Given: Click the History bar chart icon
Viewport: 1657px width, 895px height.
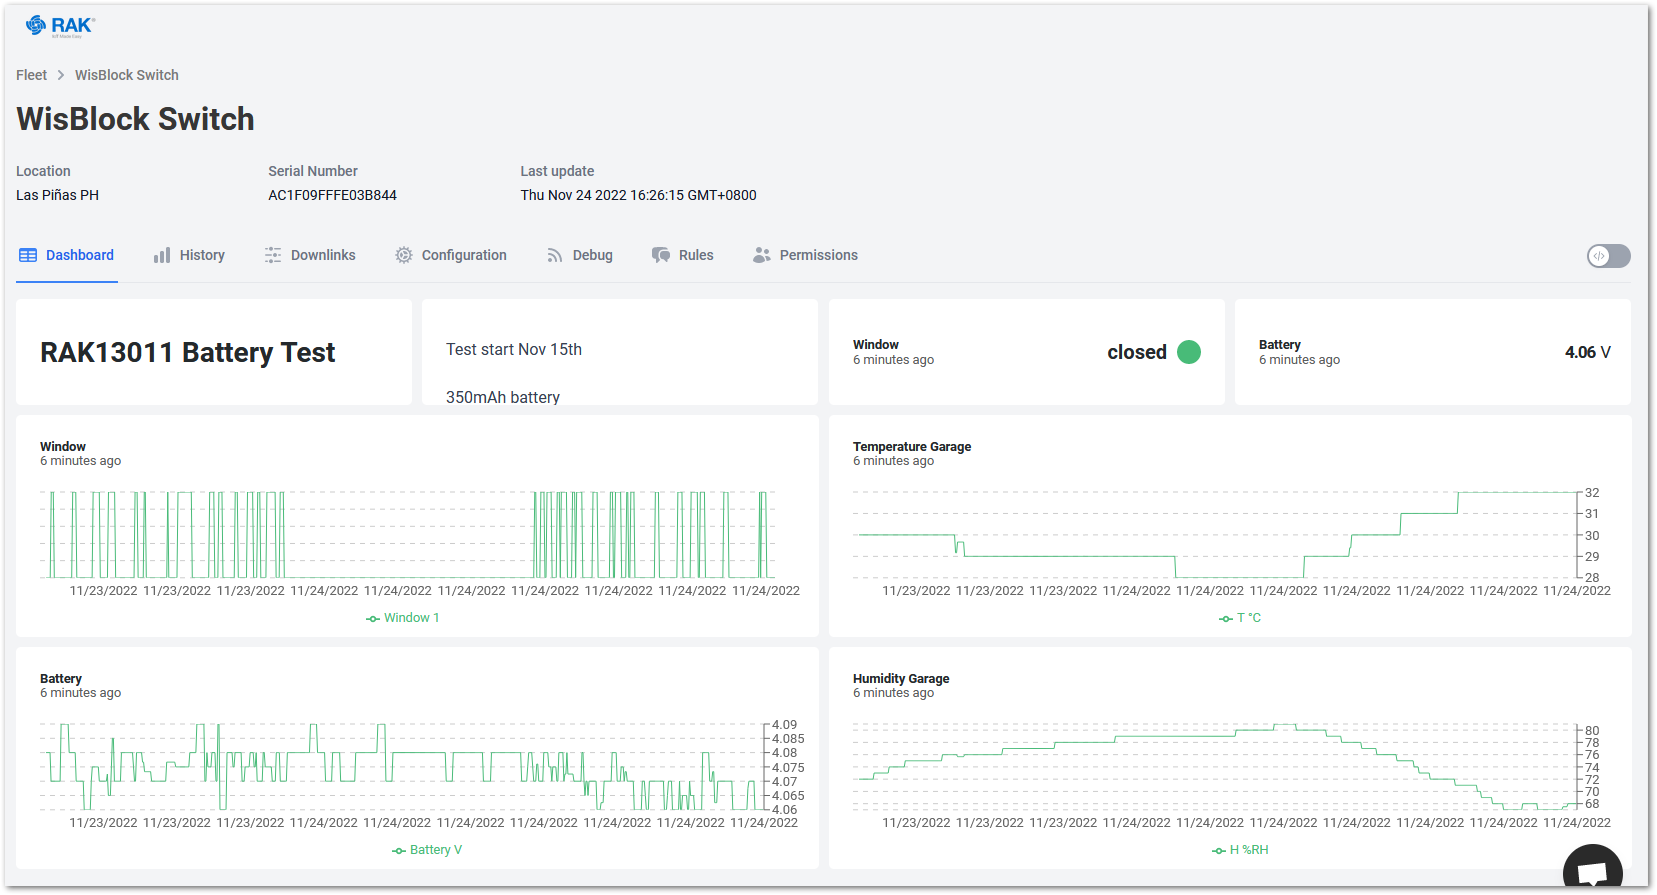Looking at the screenshot, I should pyautogui.click(x=162, y=255).
